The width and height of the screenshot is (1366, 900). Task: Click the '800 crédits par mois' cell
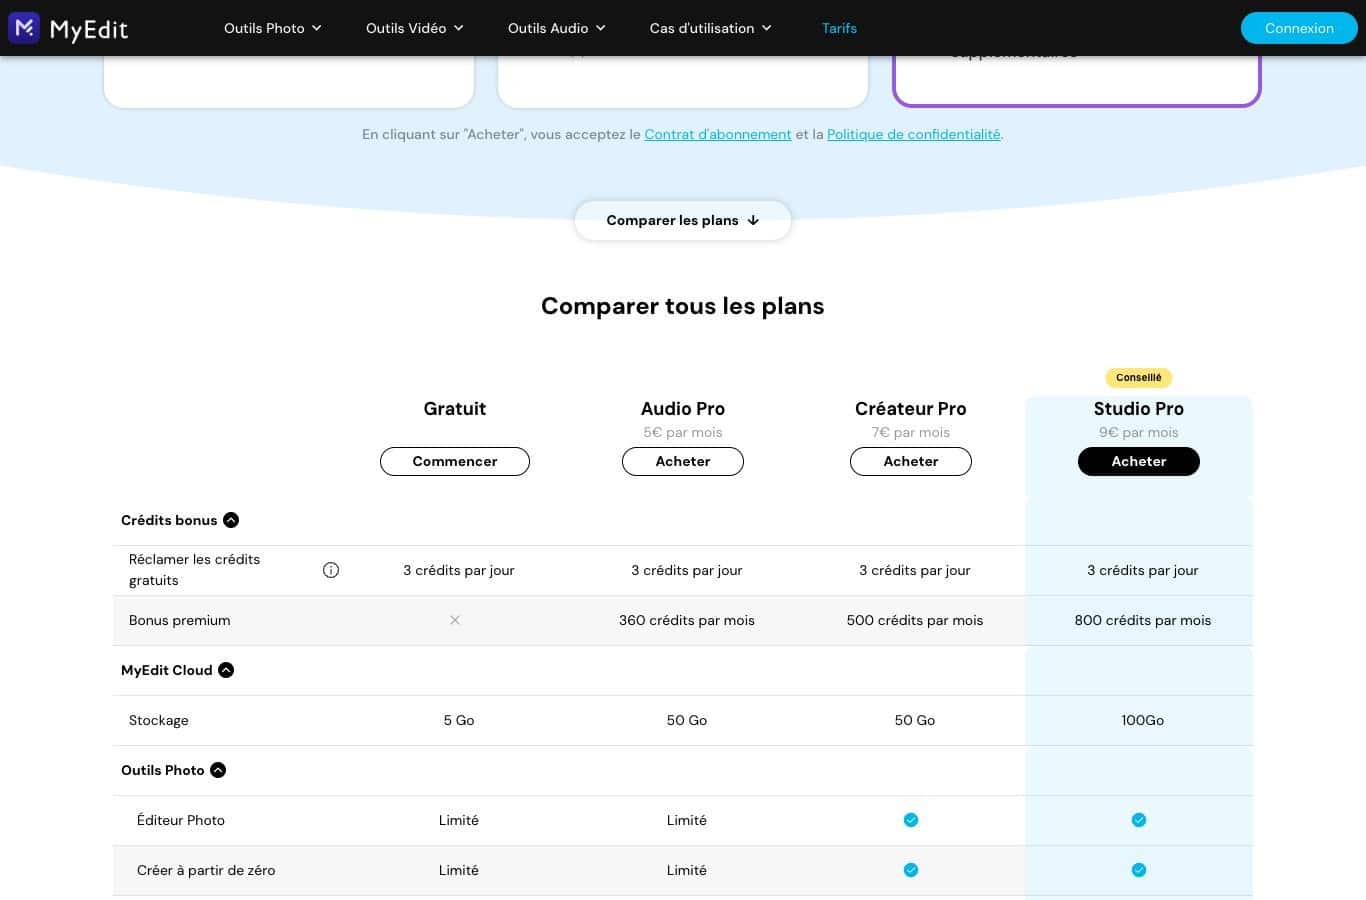[1143, 620]
